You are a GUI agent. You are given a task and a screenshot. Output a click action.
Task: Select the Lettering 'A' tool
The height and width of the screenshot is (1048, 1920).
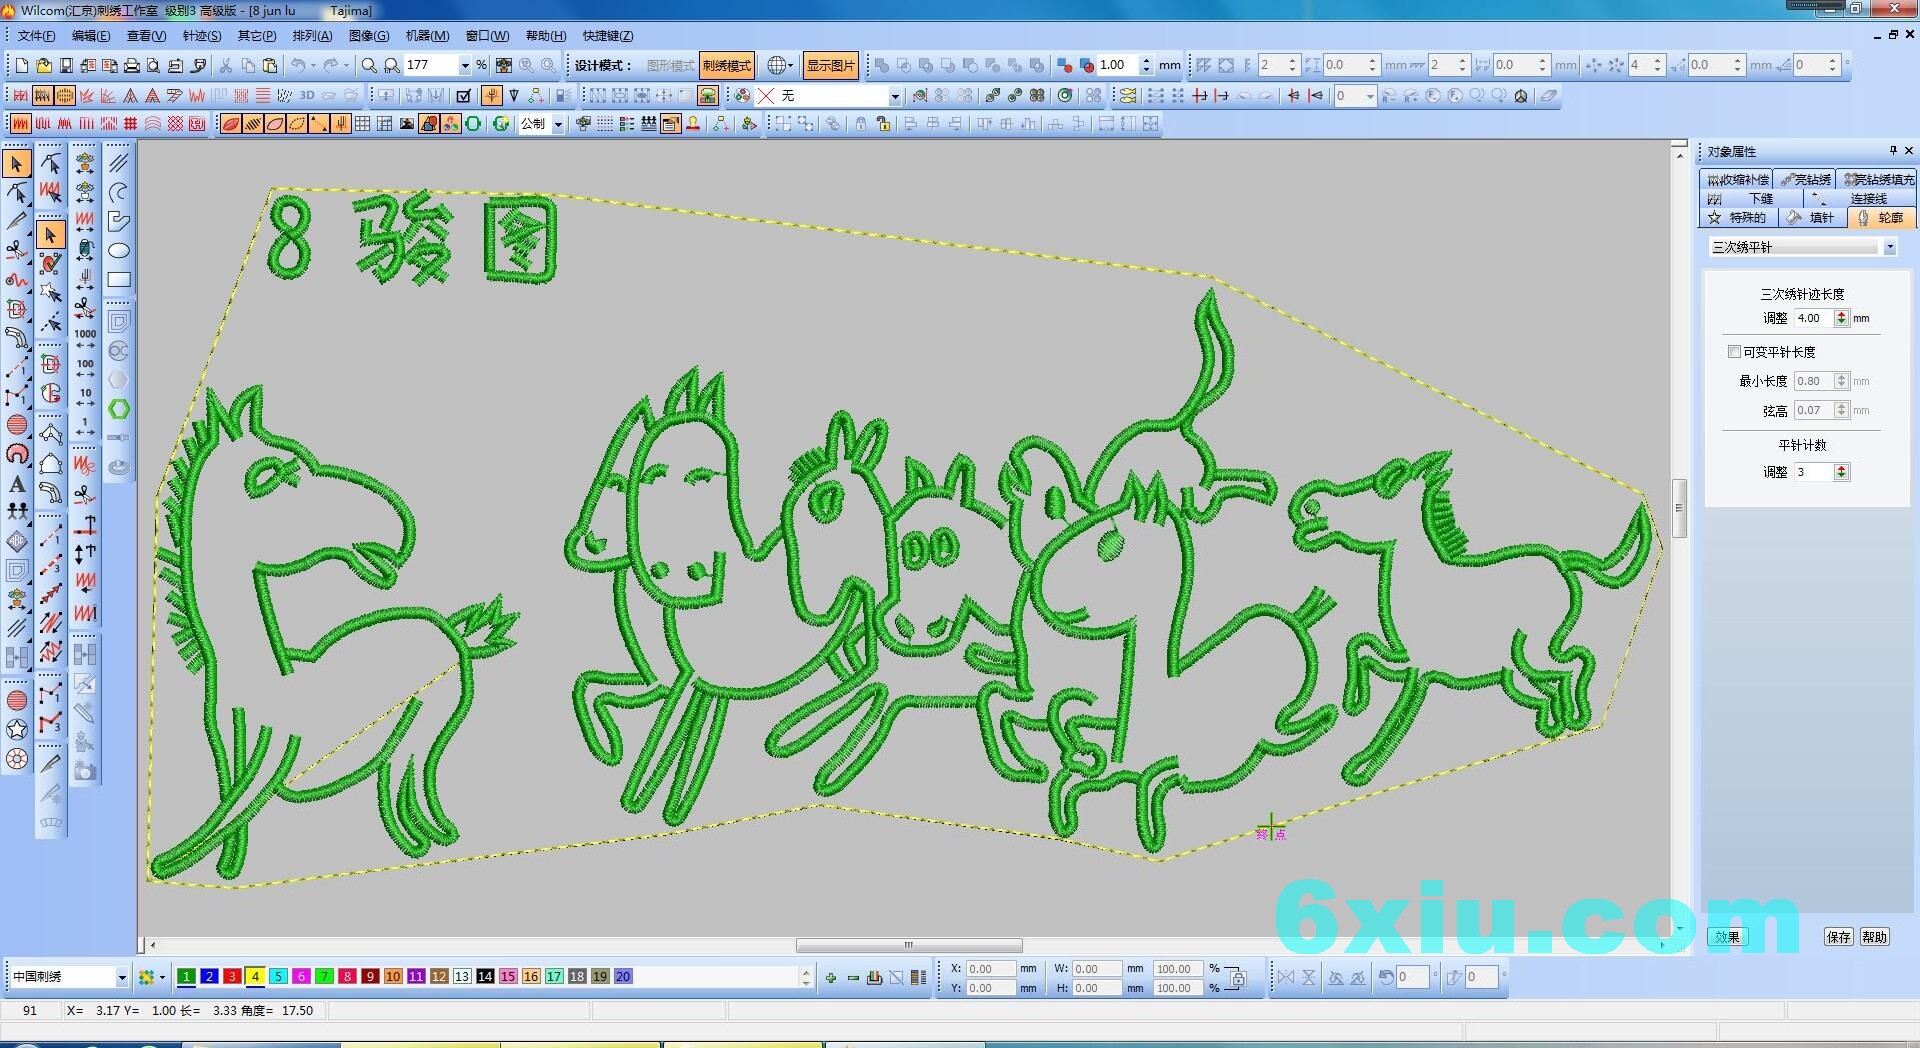click(17, 484)
